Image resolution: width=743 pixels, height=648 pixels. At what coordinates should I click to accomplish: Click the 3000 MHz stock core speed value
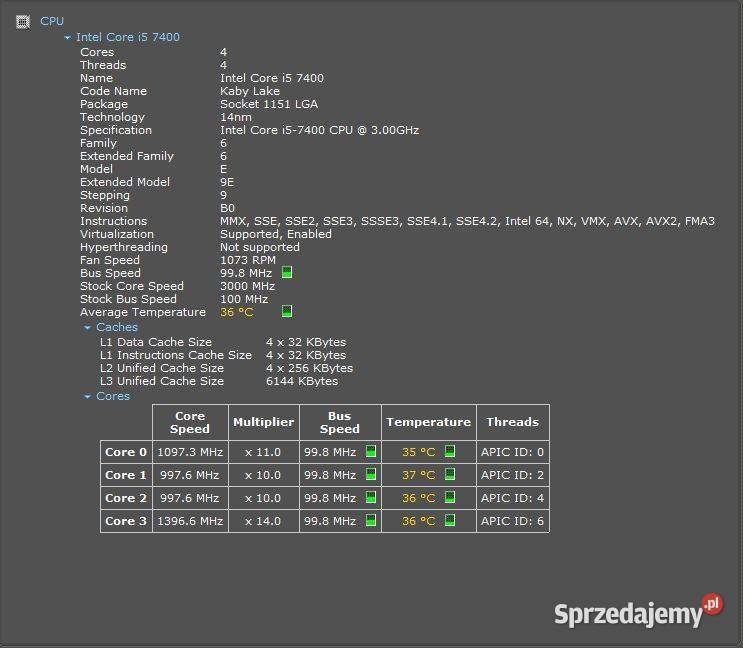(247, 286)
